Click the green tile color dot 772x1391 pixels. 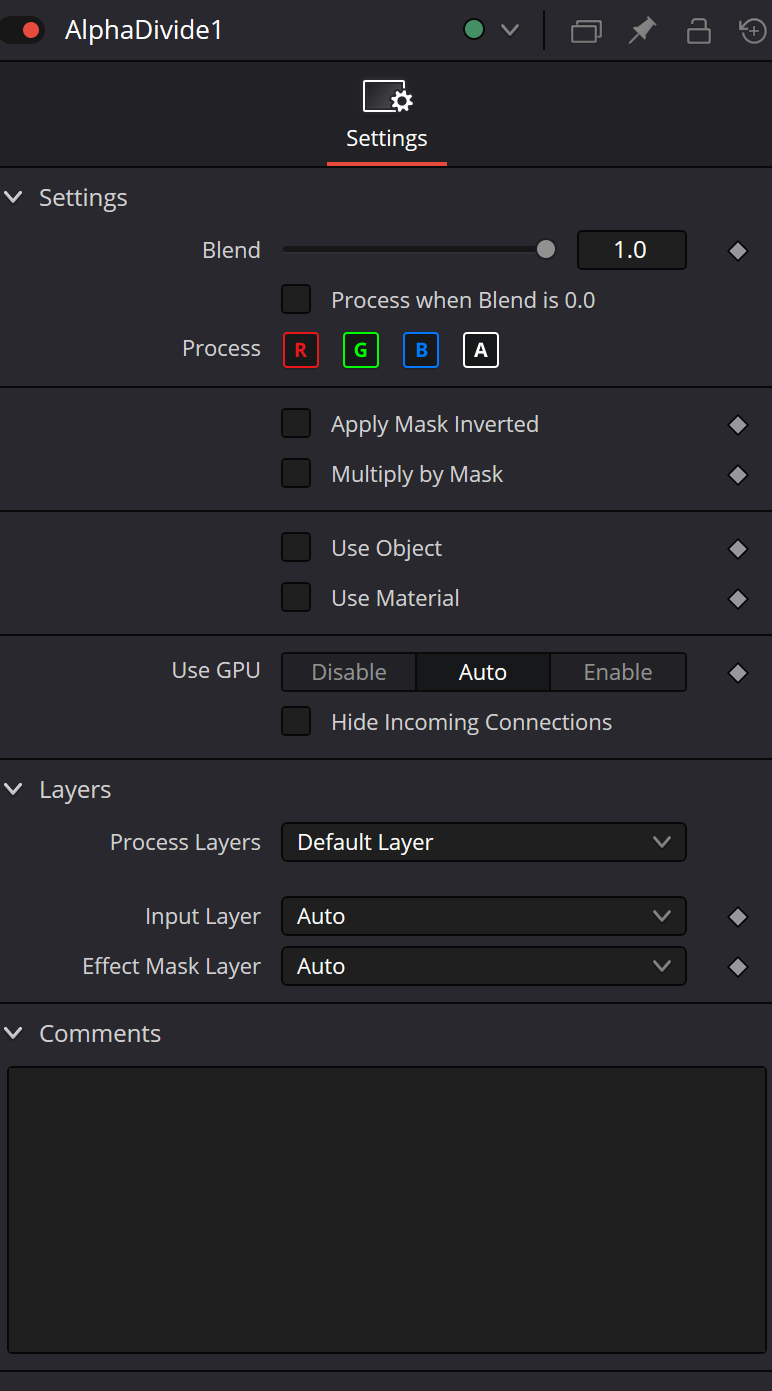(x=474, y=30)
